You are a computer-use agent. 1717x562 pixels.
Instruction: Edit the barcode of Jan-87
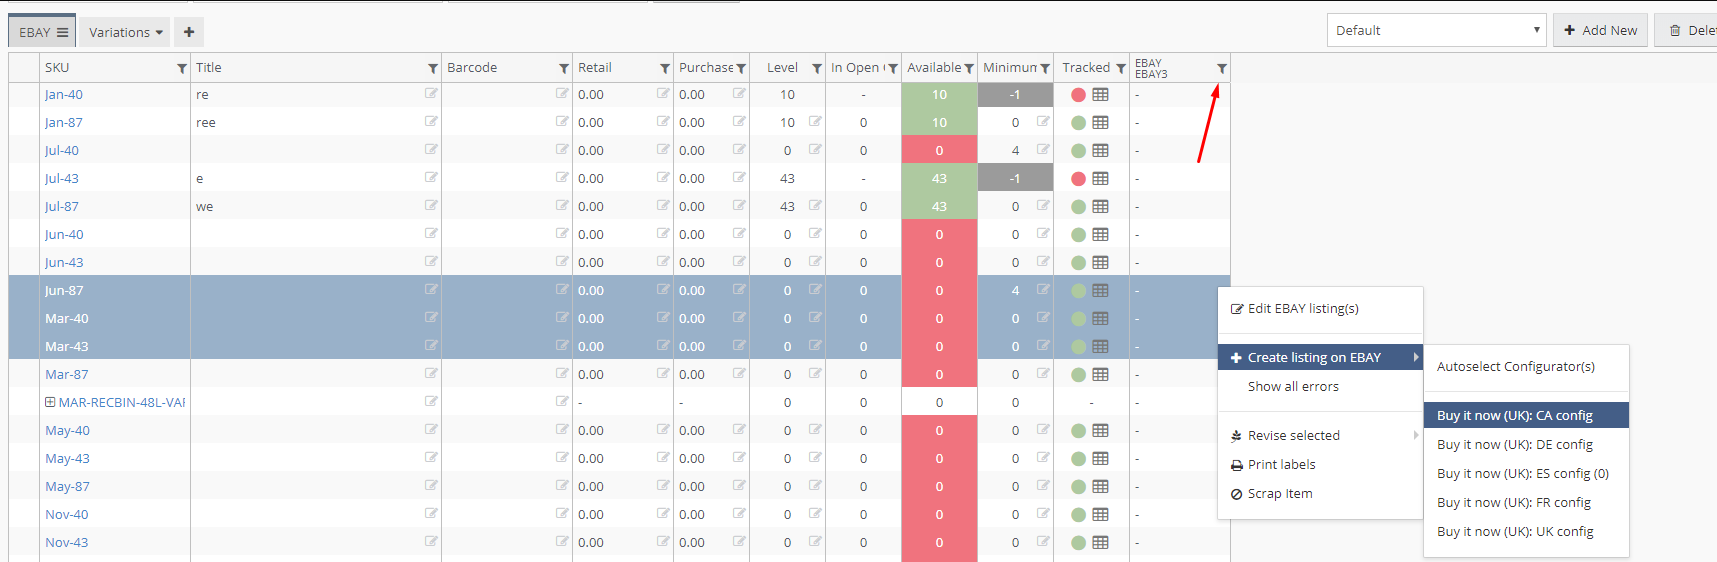(x=562, y=121)
